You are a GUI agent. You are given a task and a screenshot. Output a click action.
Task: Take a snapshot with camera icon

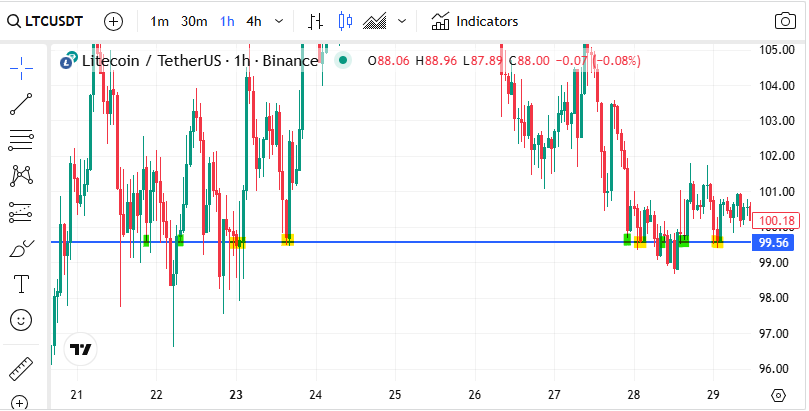785,21
